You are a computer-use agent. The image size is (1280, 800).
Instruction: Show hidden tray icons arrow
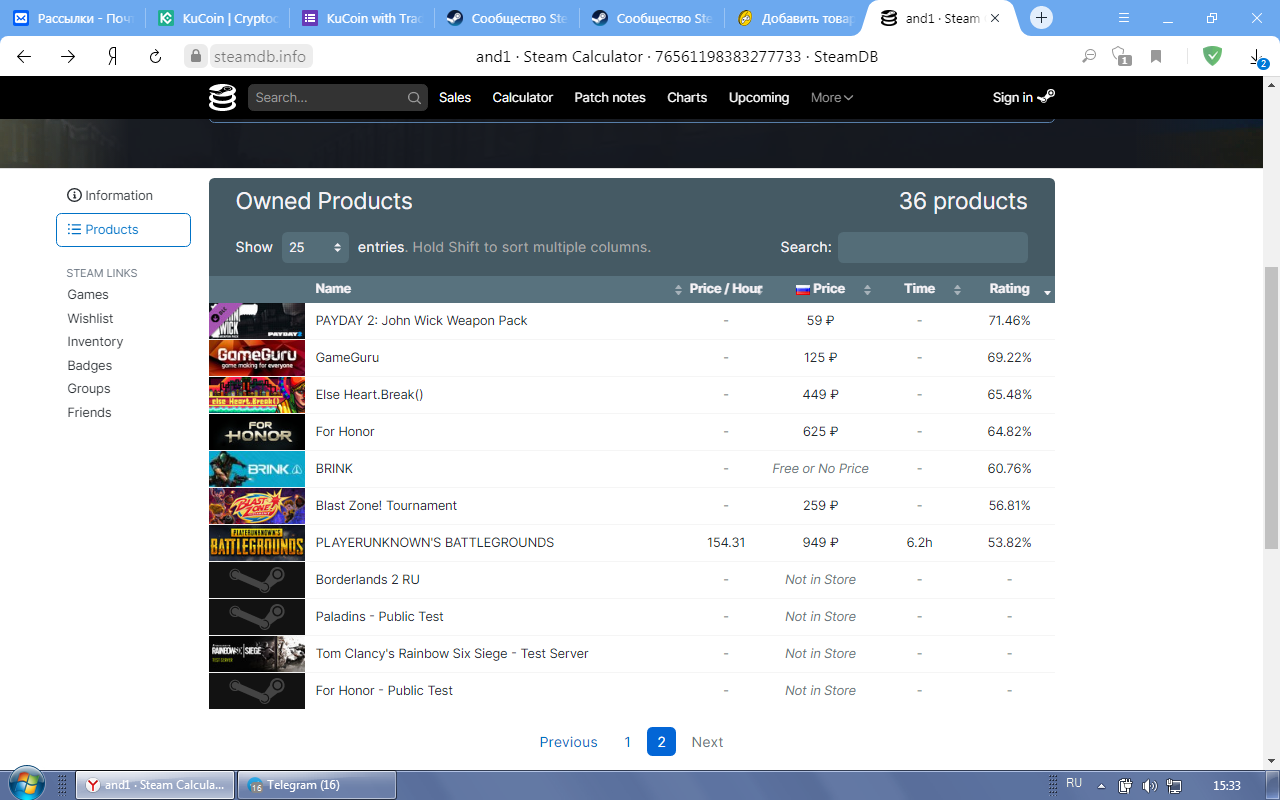(1101, 786)
